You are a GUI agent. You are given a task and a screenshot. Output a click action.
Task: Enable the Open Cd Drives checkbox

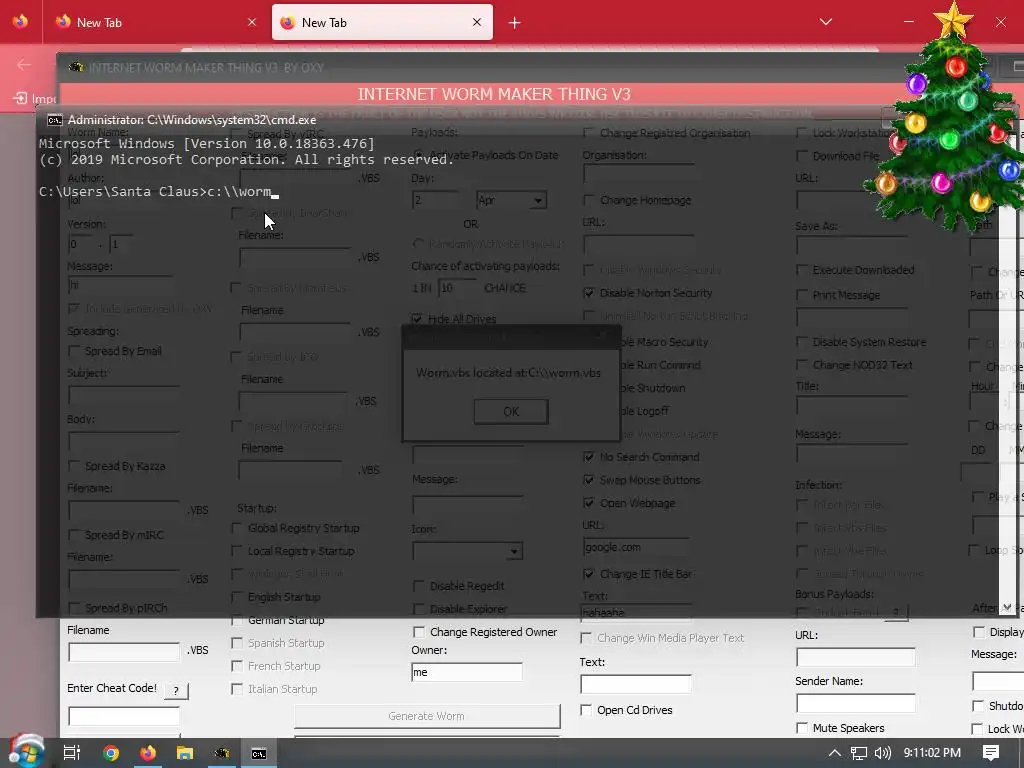pyautogui.click(x=586, y=710)
